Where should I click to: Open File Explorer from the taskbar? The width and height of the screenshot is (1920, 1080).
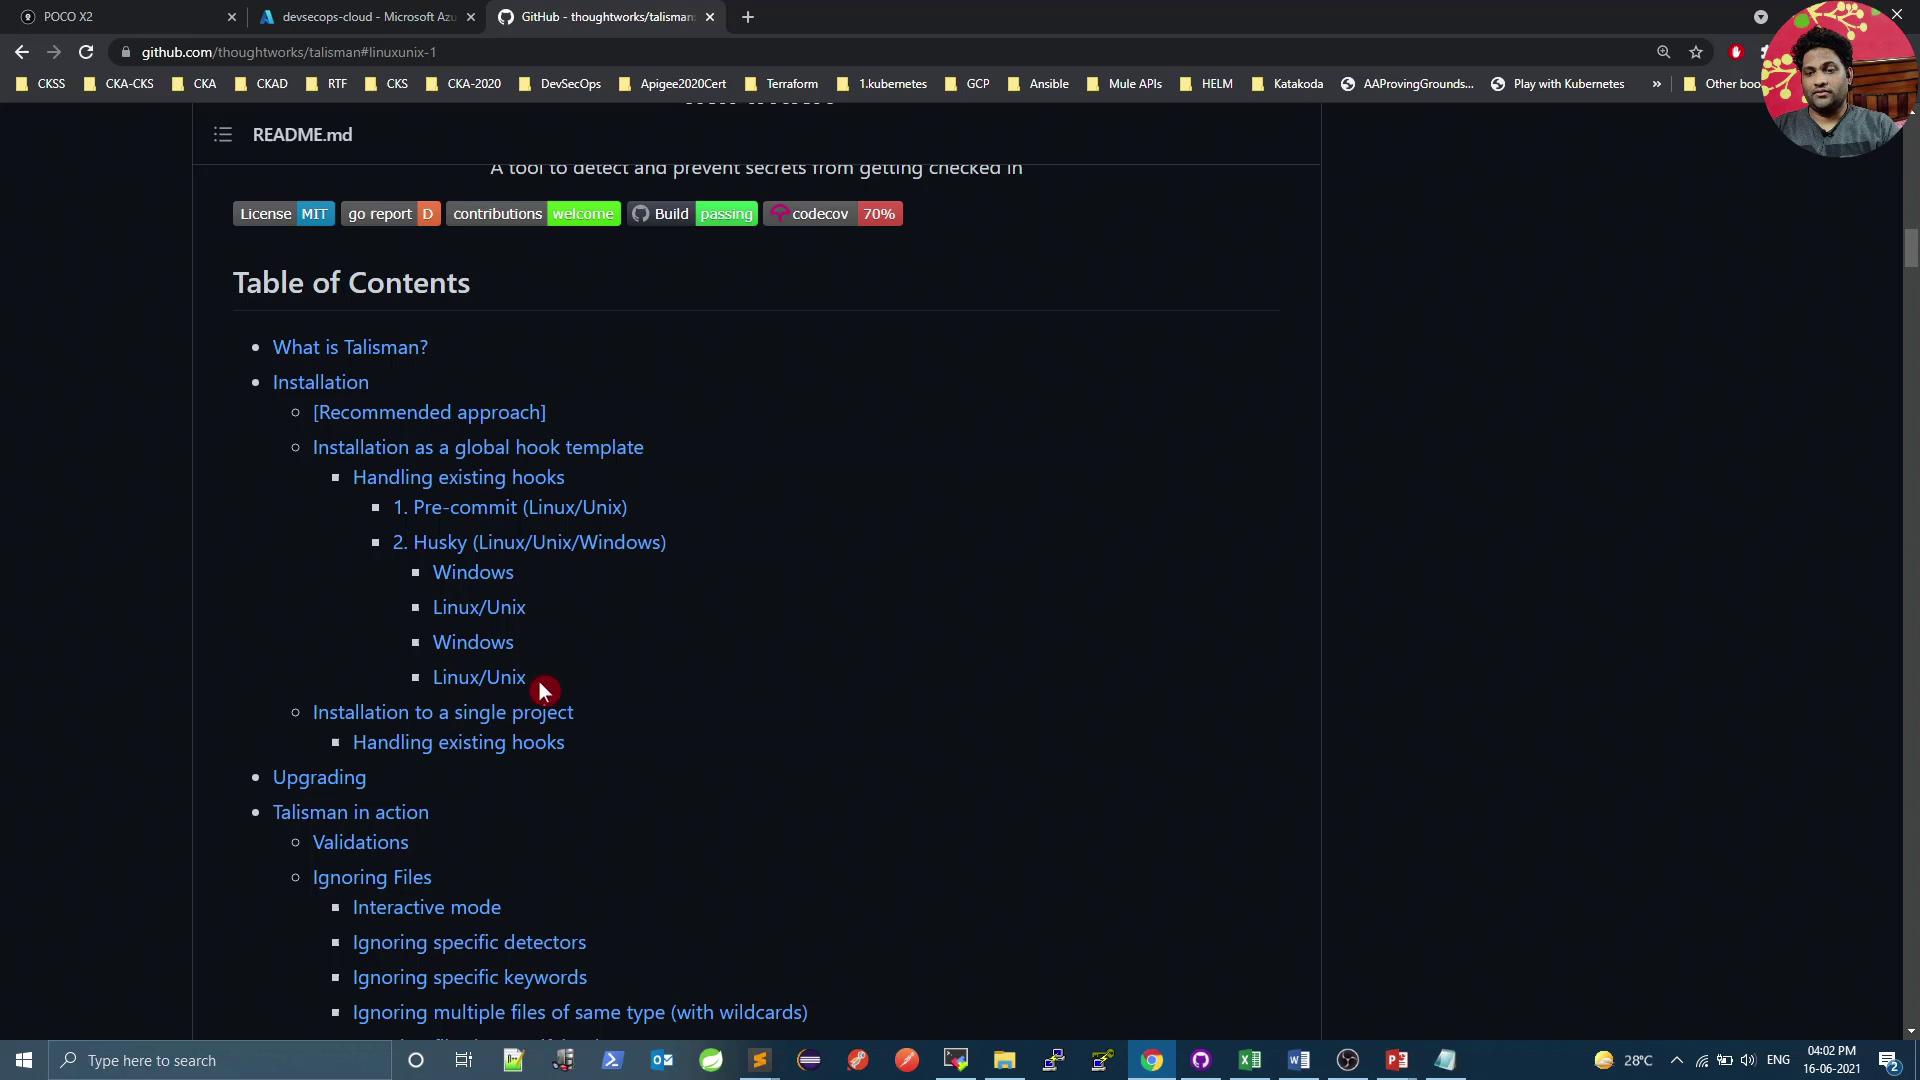[1004, 1060]
